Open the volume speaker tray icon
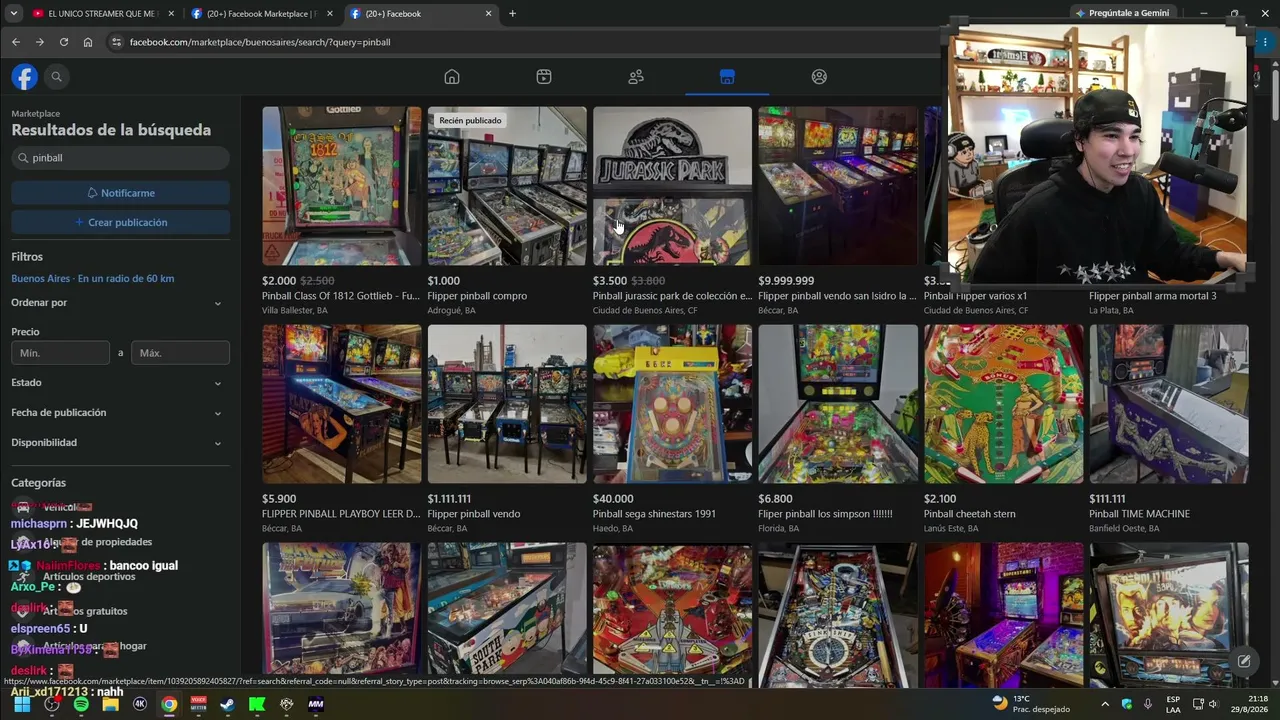 [x=1213, y=704]
